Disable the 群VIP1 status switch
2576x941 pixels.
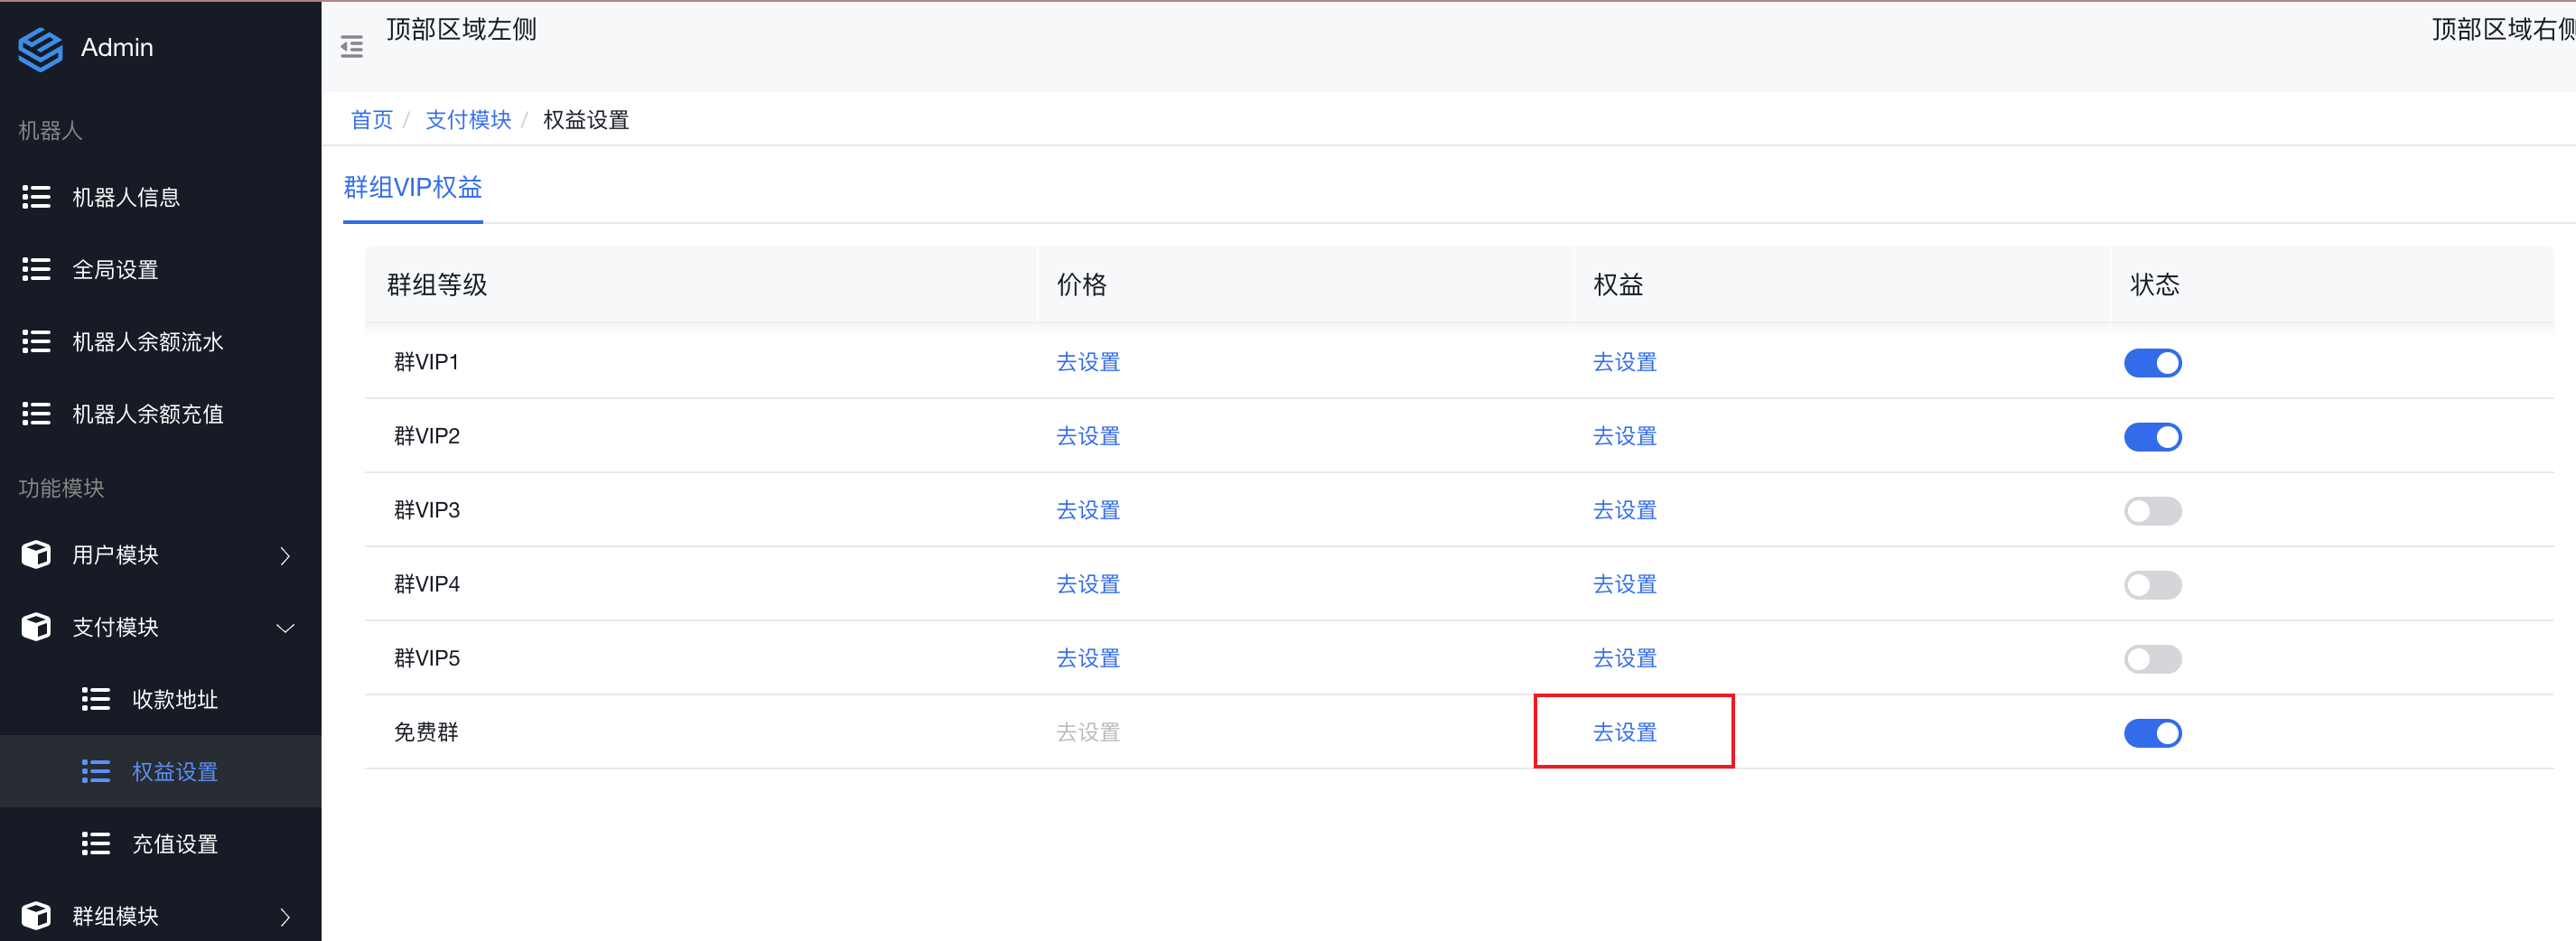(2152, 363)
